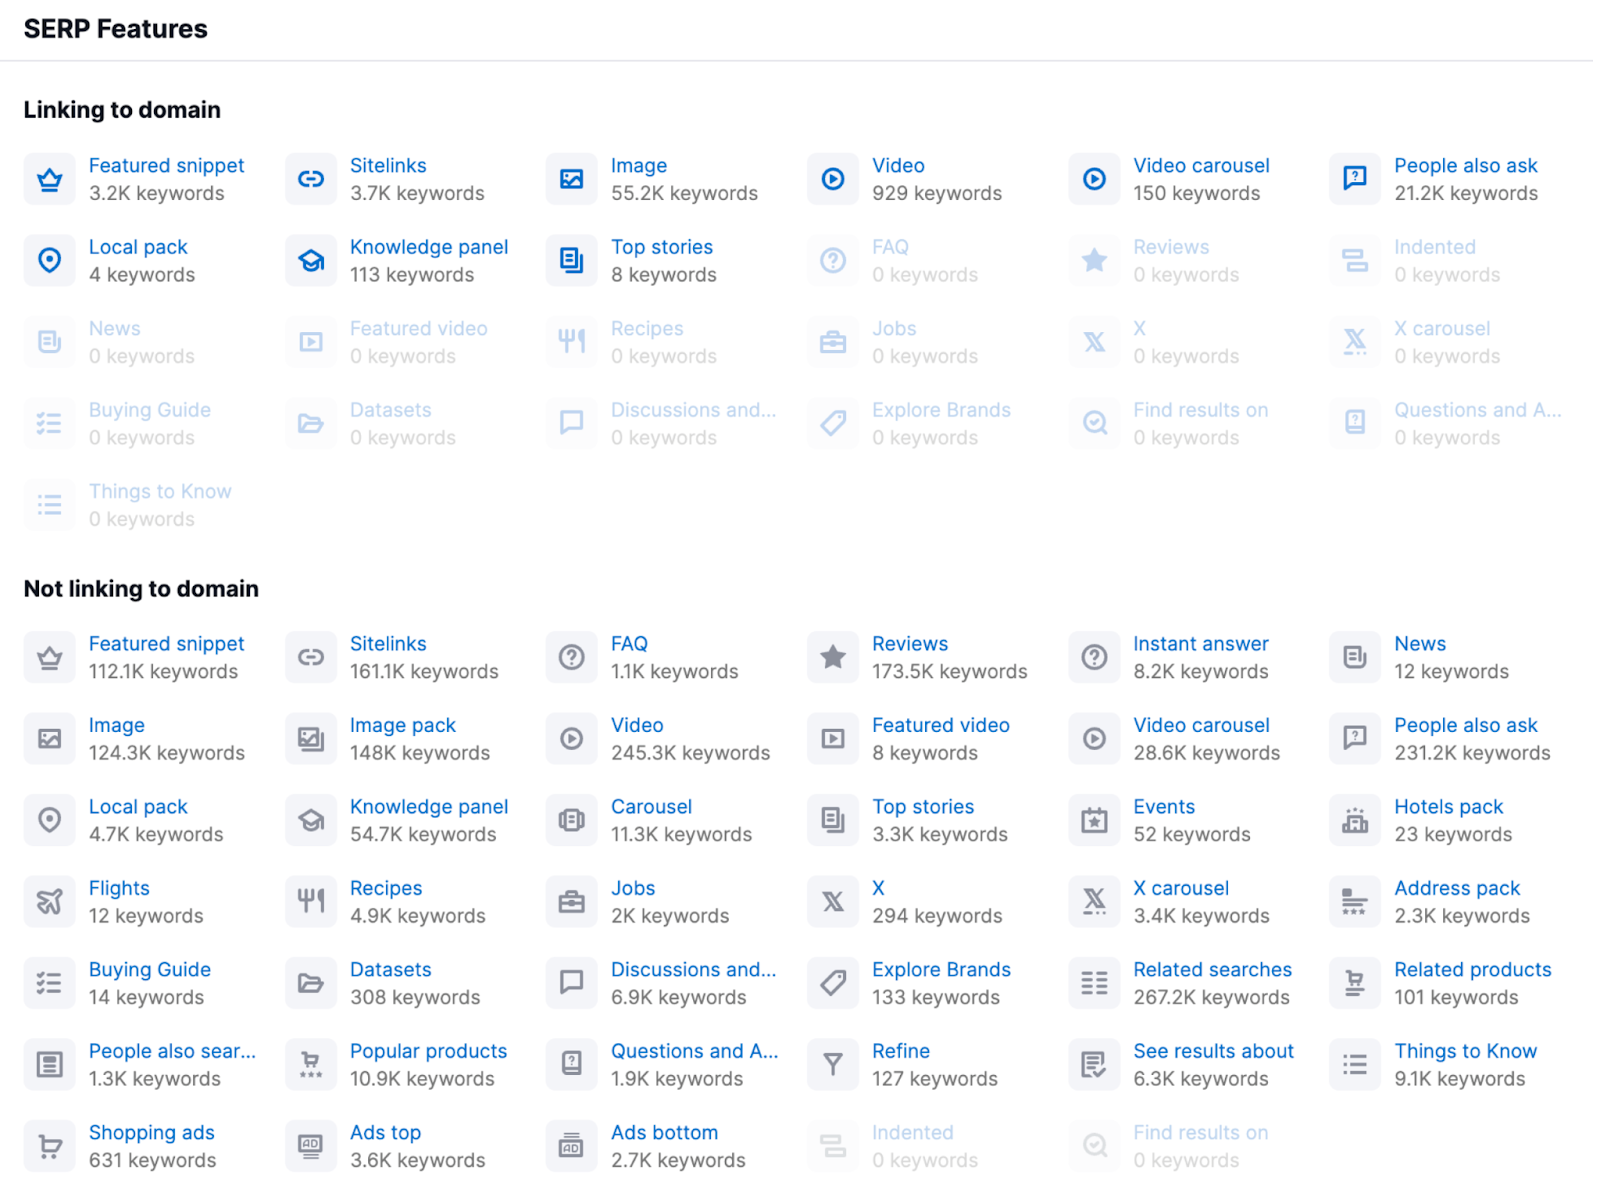Screen dimensions: 1600x1200
Task: Open Video carousel link showing 150 keywords
Action: (1201, 166)
